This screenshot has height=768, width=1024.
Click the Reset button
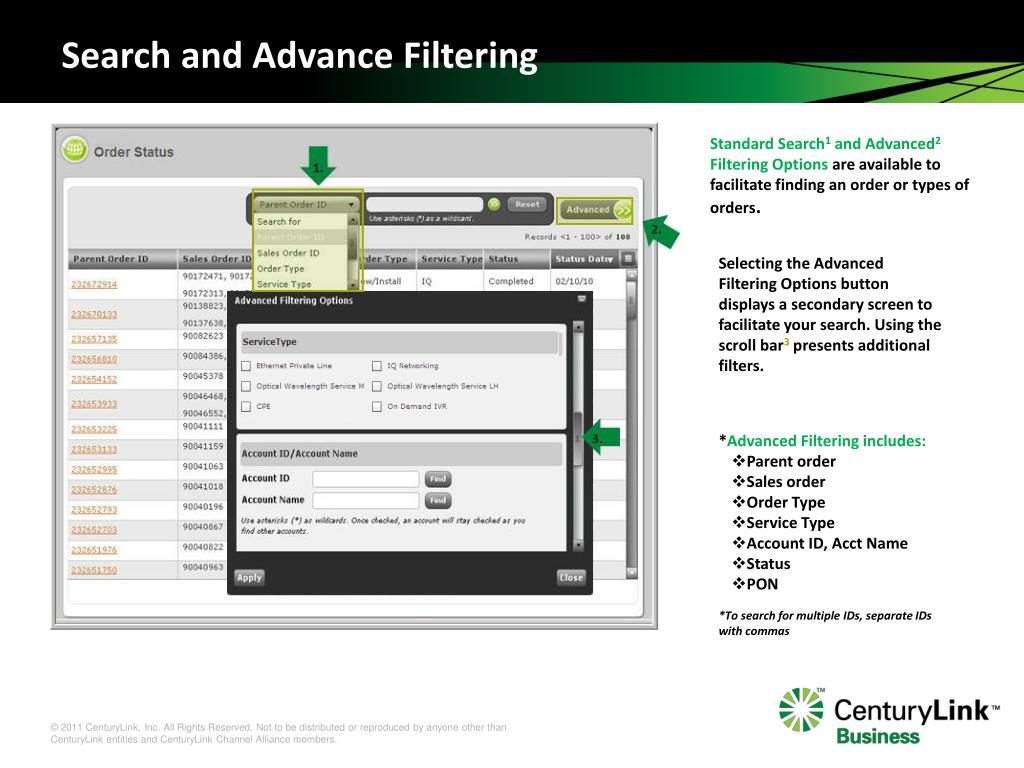[527, 204]
